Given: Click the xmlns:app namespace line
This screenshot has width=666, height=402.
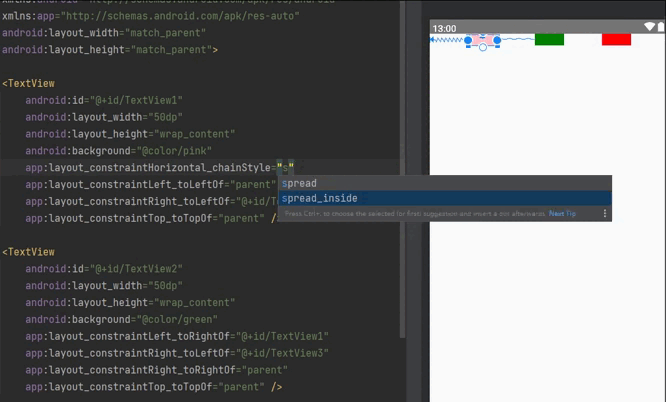Looking at the screenshot, I should coord(151,16).
